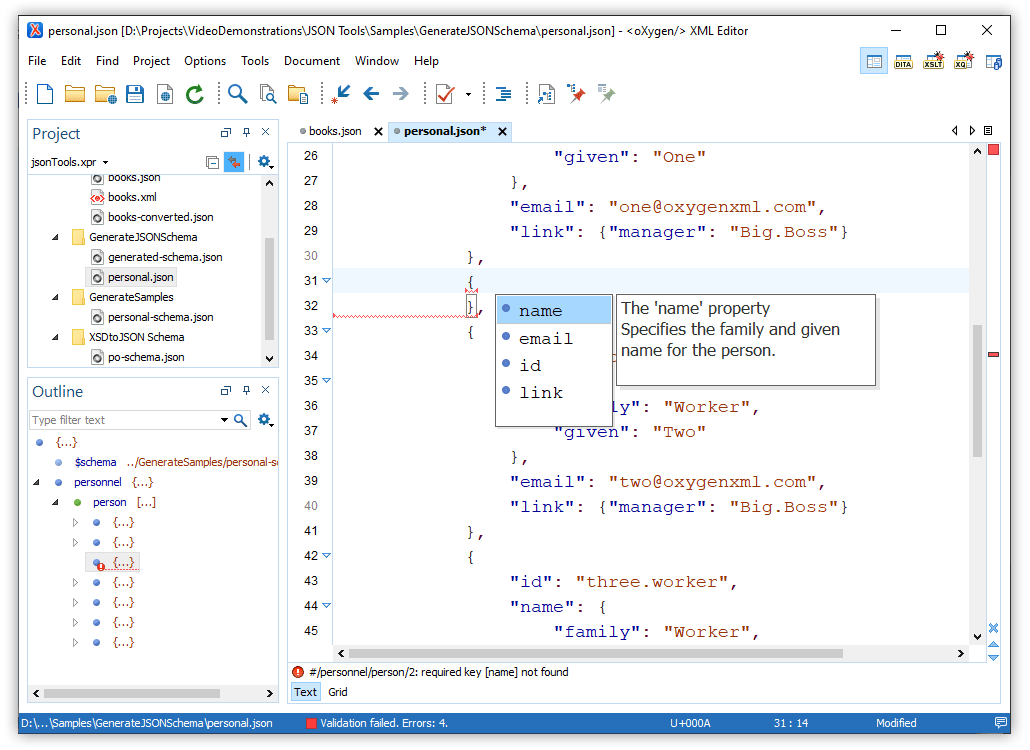Click the New document icon
The width and height of the screenshot is (1030, 750).
click(45, 94)
